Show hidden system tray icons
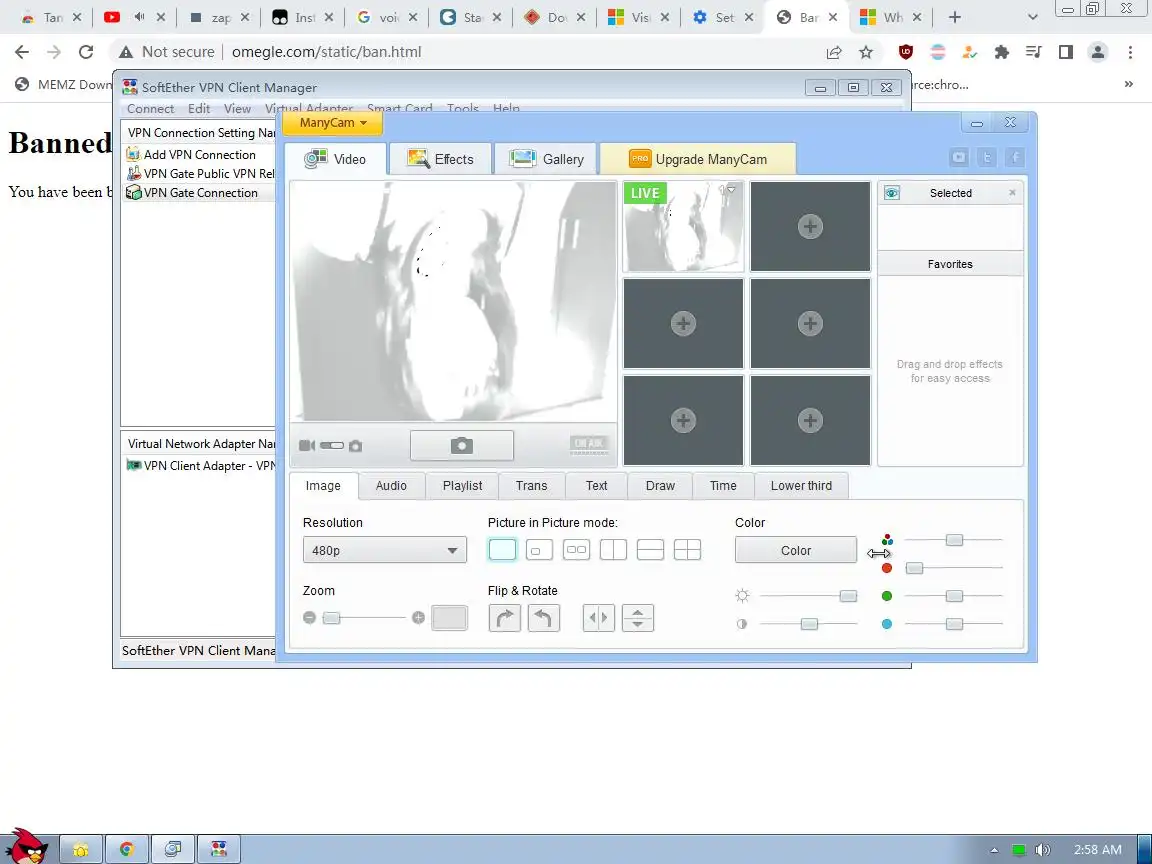The image size is (1152, 864). 994,850
